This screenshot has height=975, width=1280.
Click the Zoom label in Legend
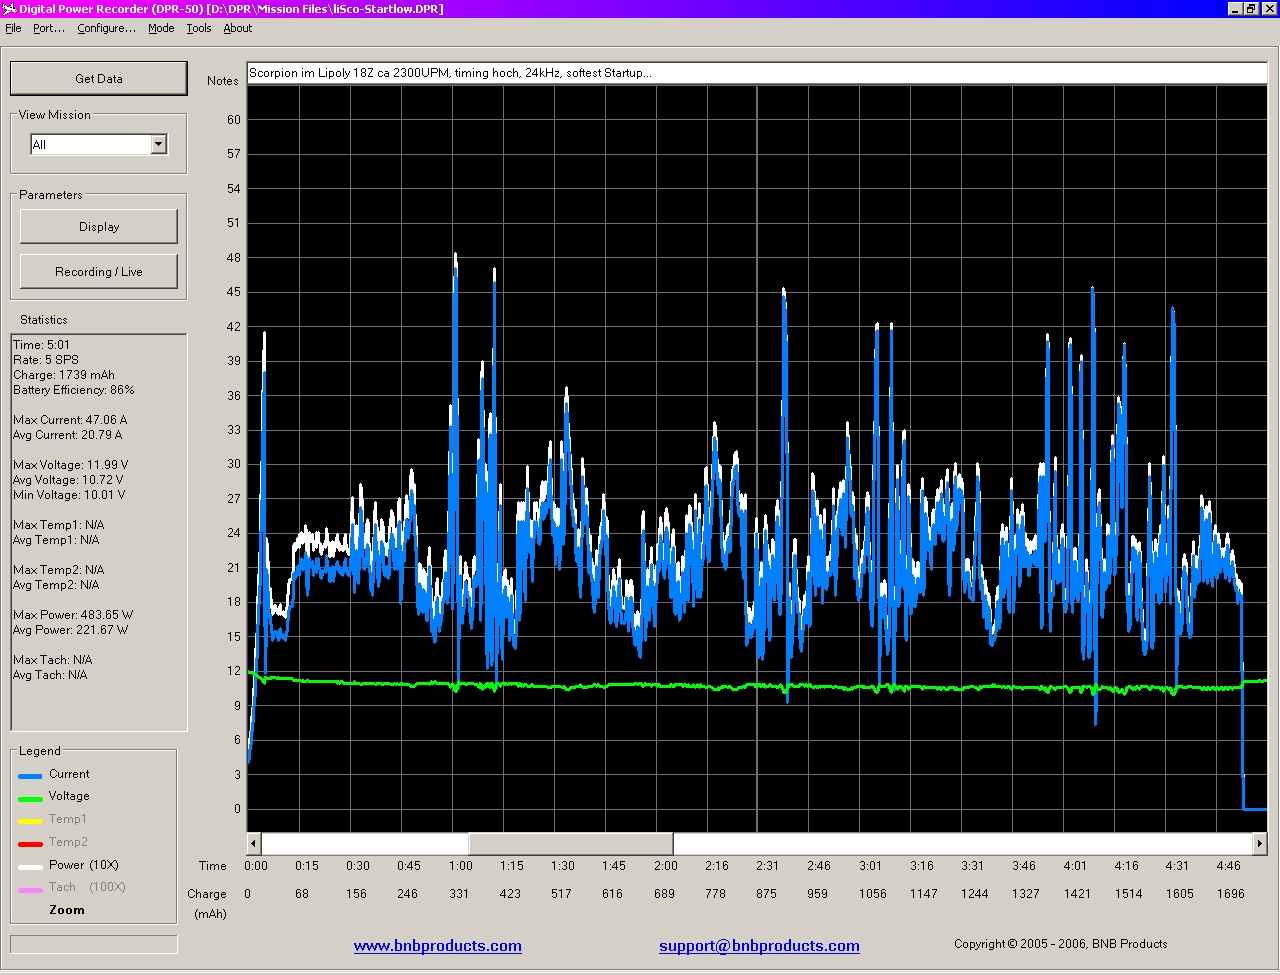(67, 910)
